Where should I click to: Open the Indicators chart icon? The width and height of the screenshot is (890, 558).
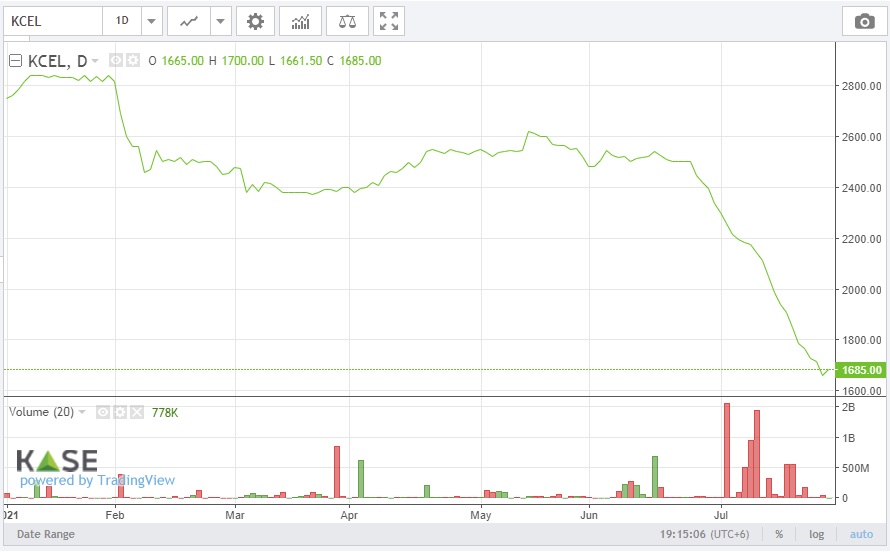tap(300, 21)
